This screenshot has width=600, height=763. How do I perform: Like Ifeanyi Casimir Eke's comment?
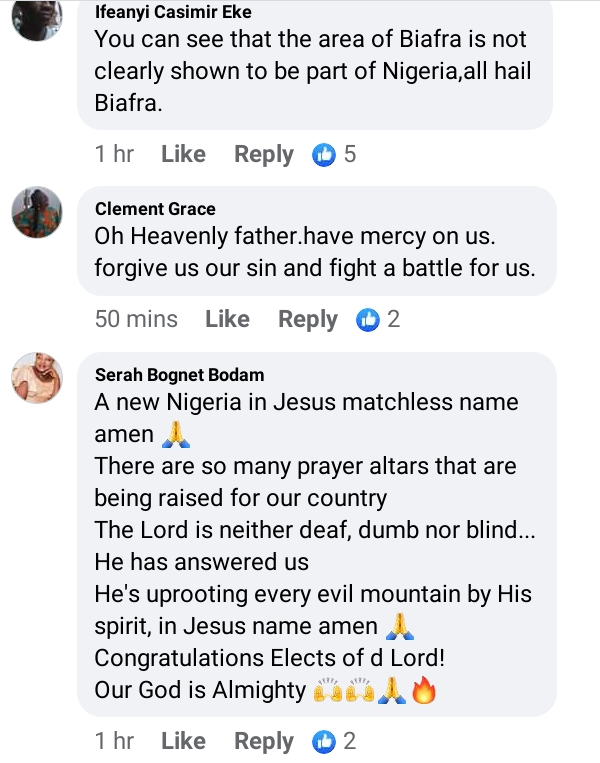point(183,155)
